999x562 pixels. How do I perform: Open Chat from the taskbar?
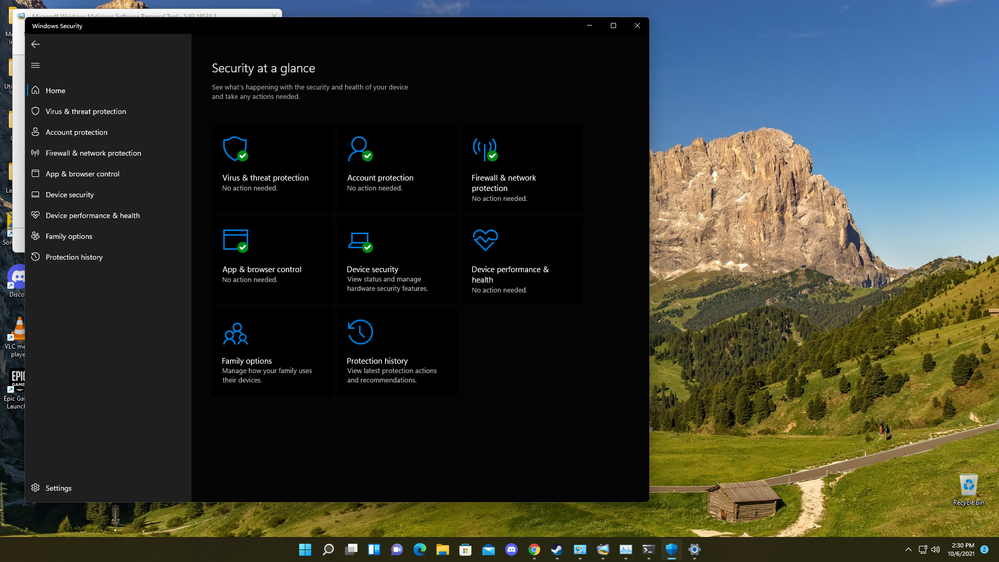(x=397, y=549)
